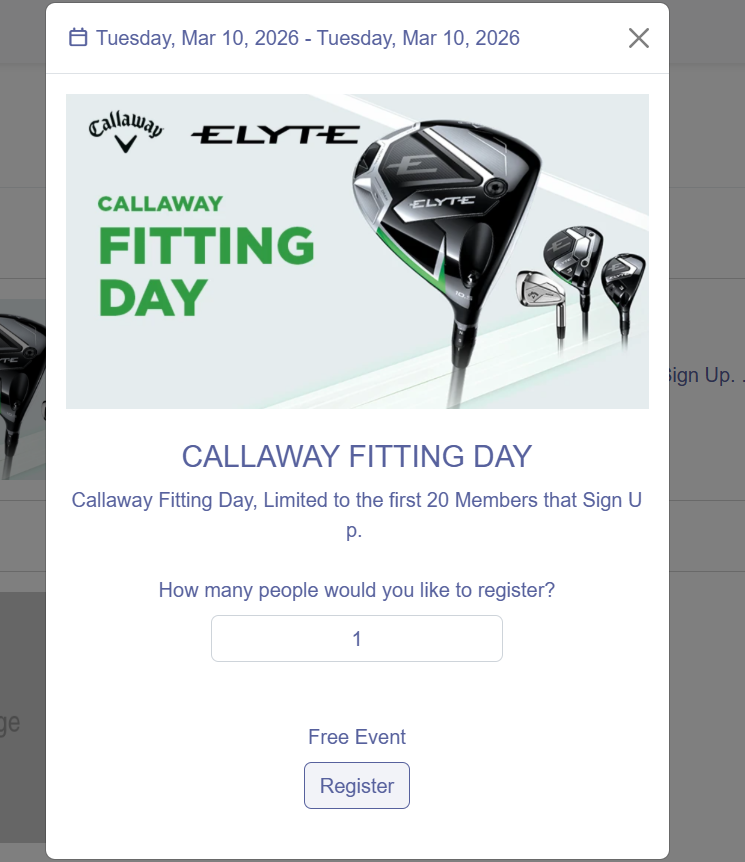Close the event registration dialog

pyautogui.click(x=638, y=38)
